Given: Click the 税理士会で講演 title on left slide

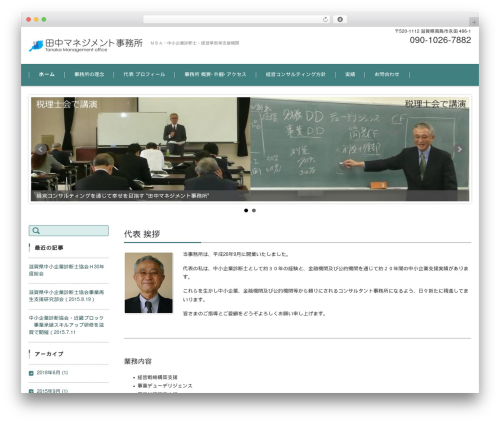Looking at the screenshot, I should 66,104.
